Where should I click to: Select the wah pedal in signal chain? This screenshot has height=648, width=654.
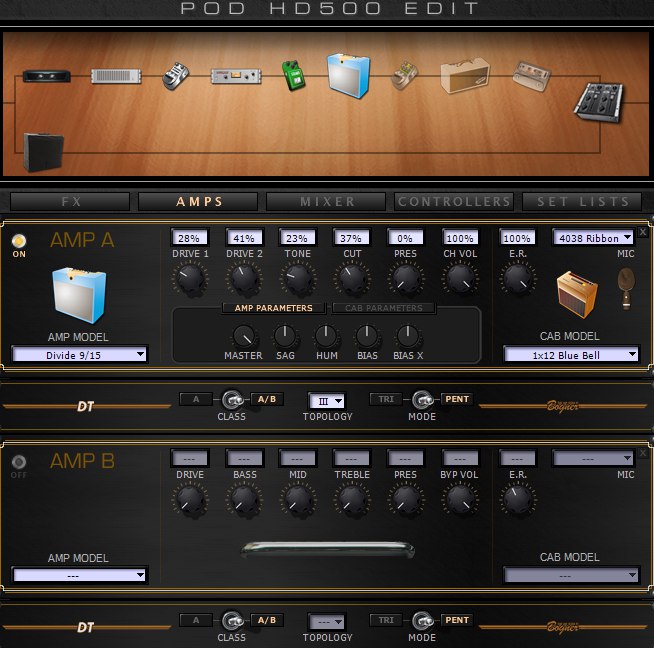tap(175, 76)
